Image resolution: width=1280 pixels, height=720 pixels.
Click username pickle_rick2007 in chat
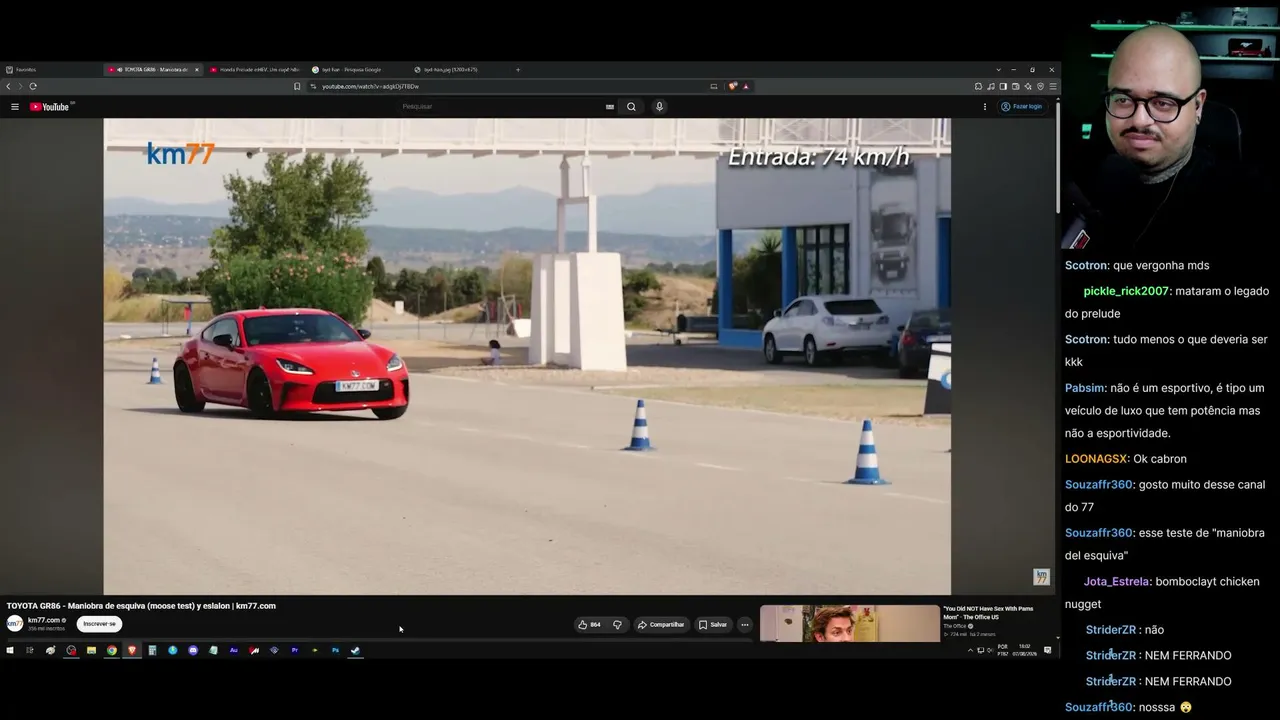point(1126,291)
